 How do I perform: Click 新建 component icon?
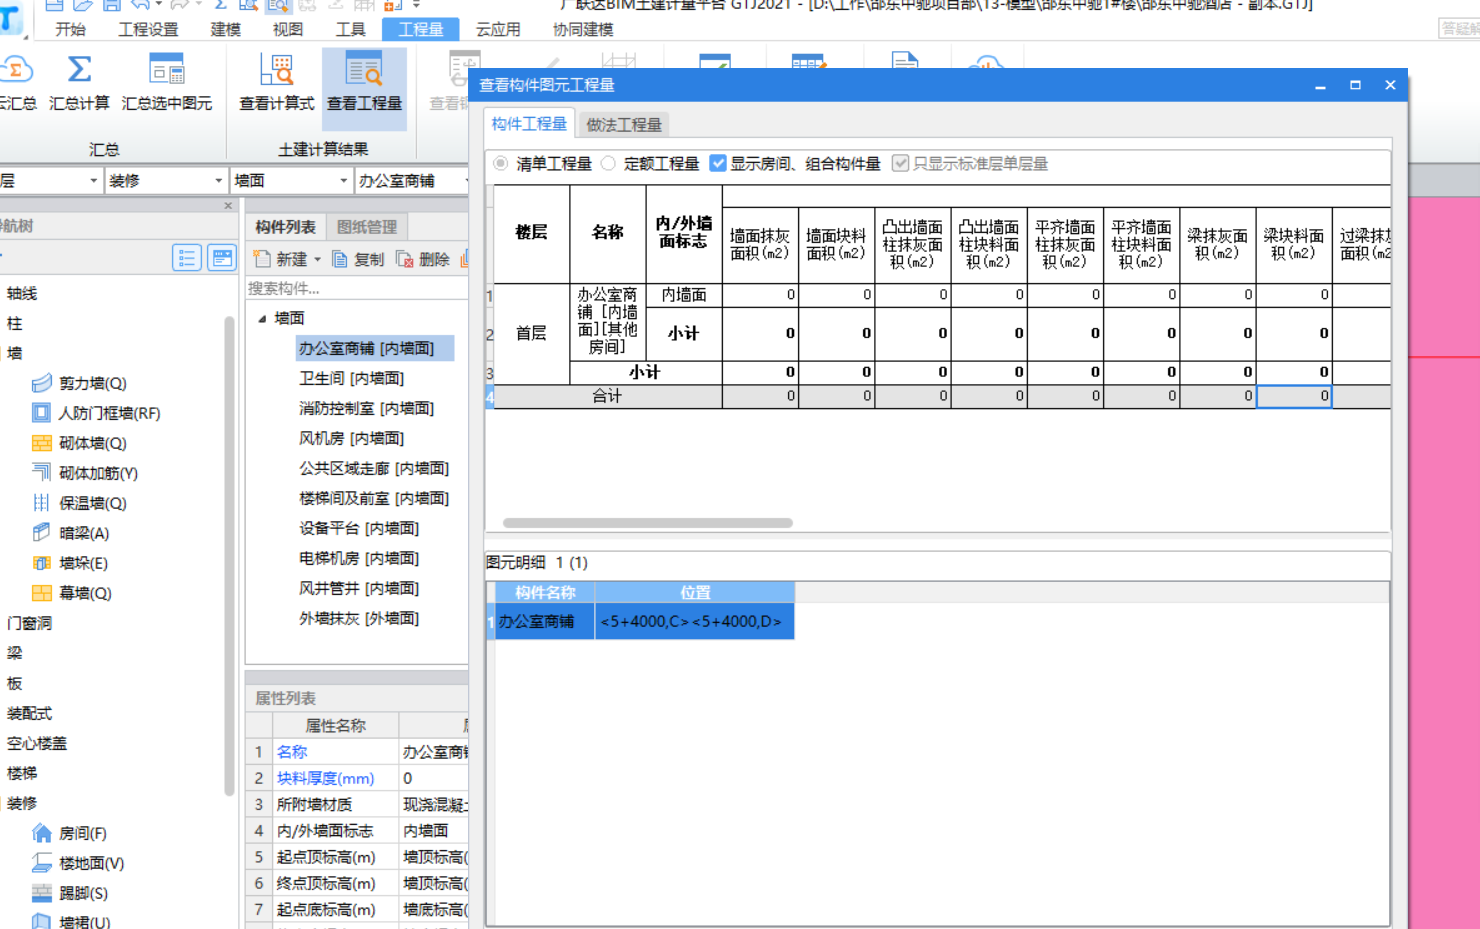coord(262,259)
